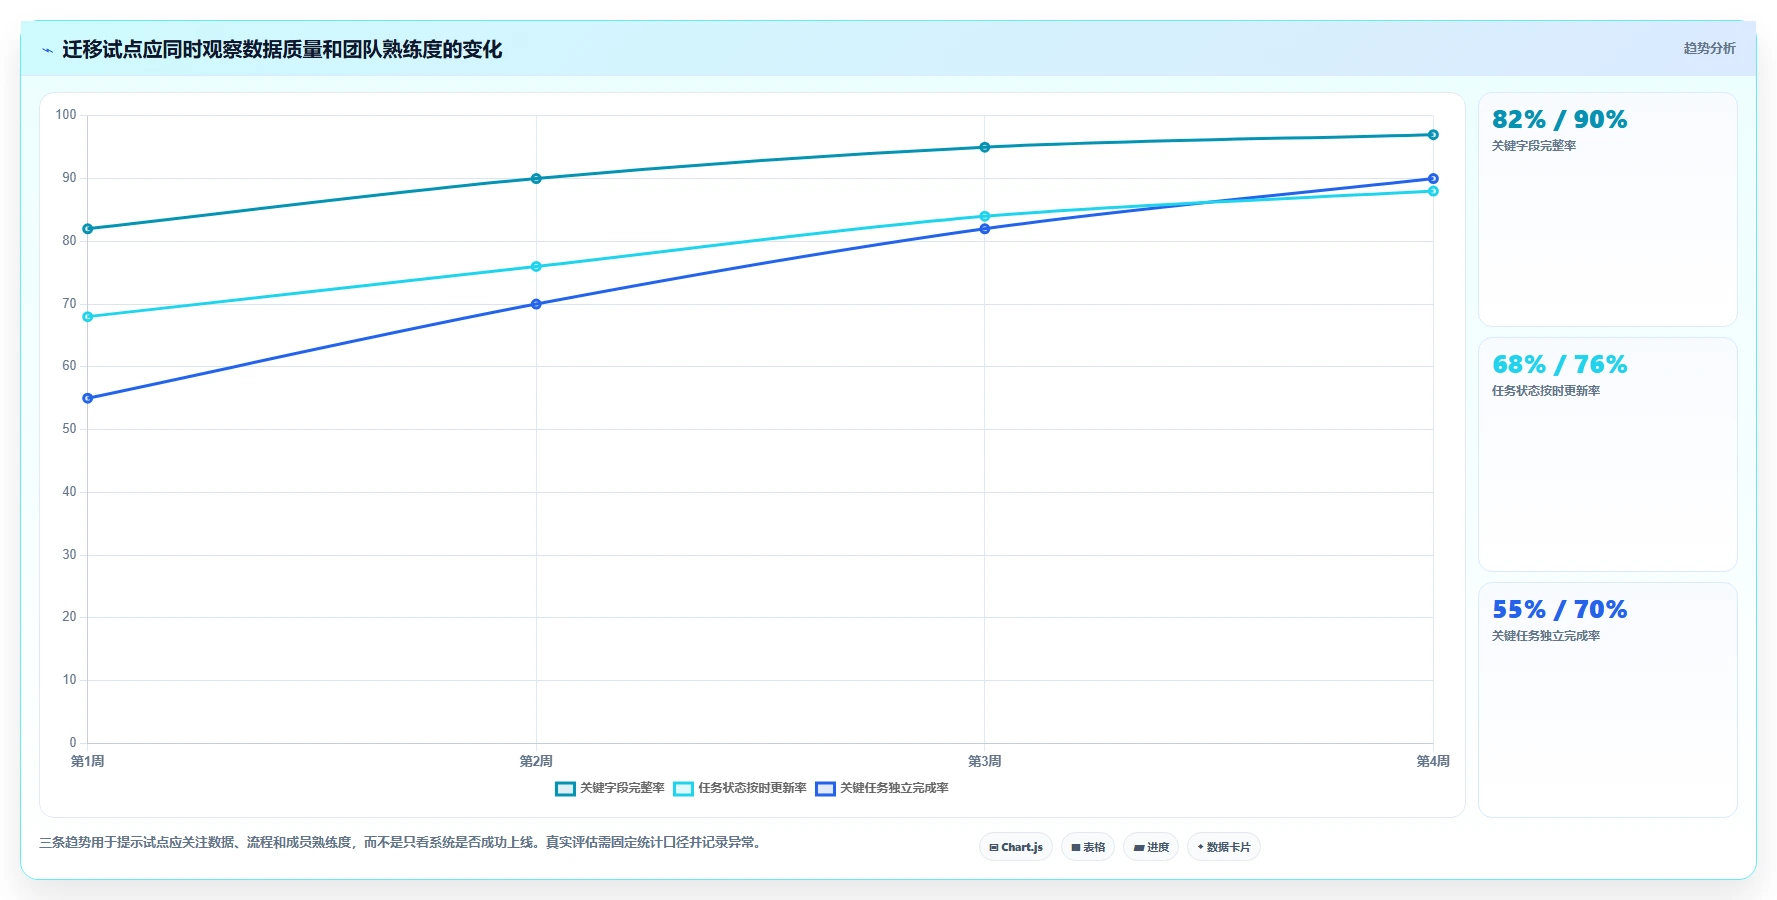This screenshot has height=900, width=1777.
Task: Click the panel title 迁移试点应同时观察数据质量和团队熟练度的变化
Action: pyautogui.click(x=282, y=50)
